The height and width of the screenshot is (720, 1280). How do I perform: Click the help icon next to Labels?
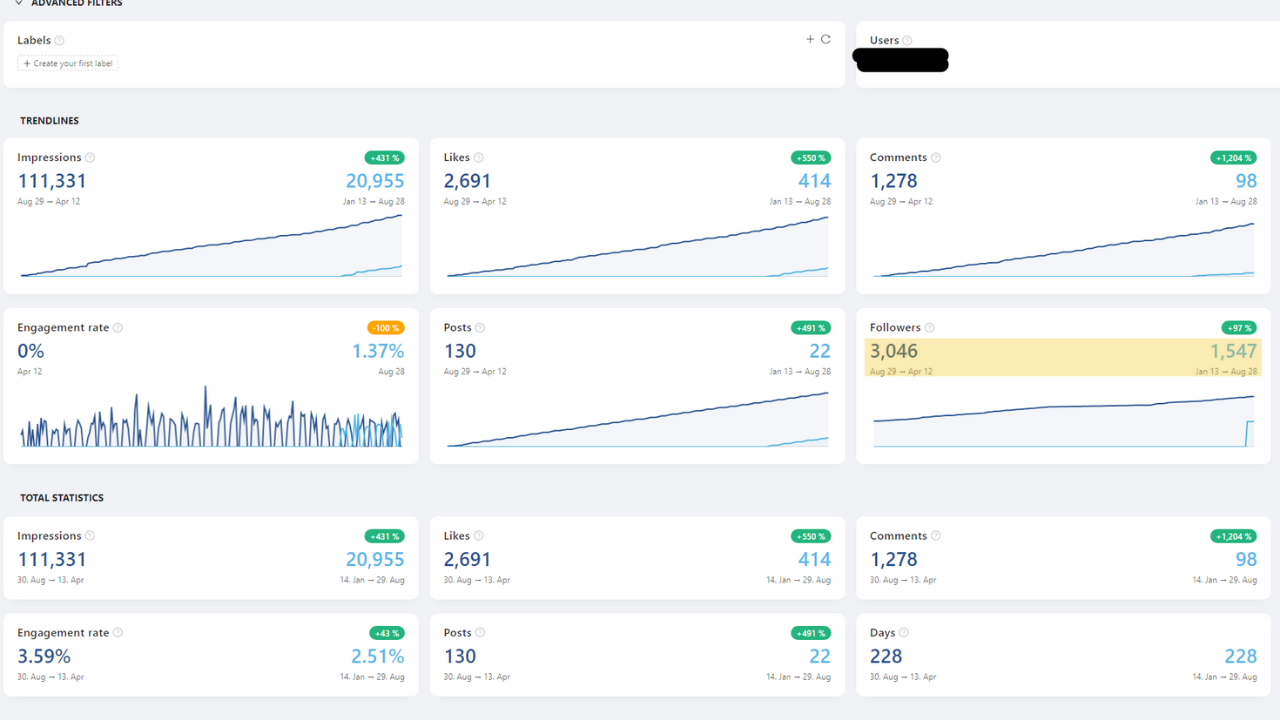[59, 41]
